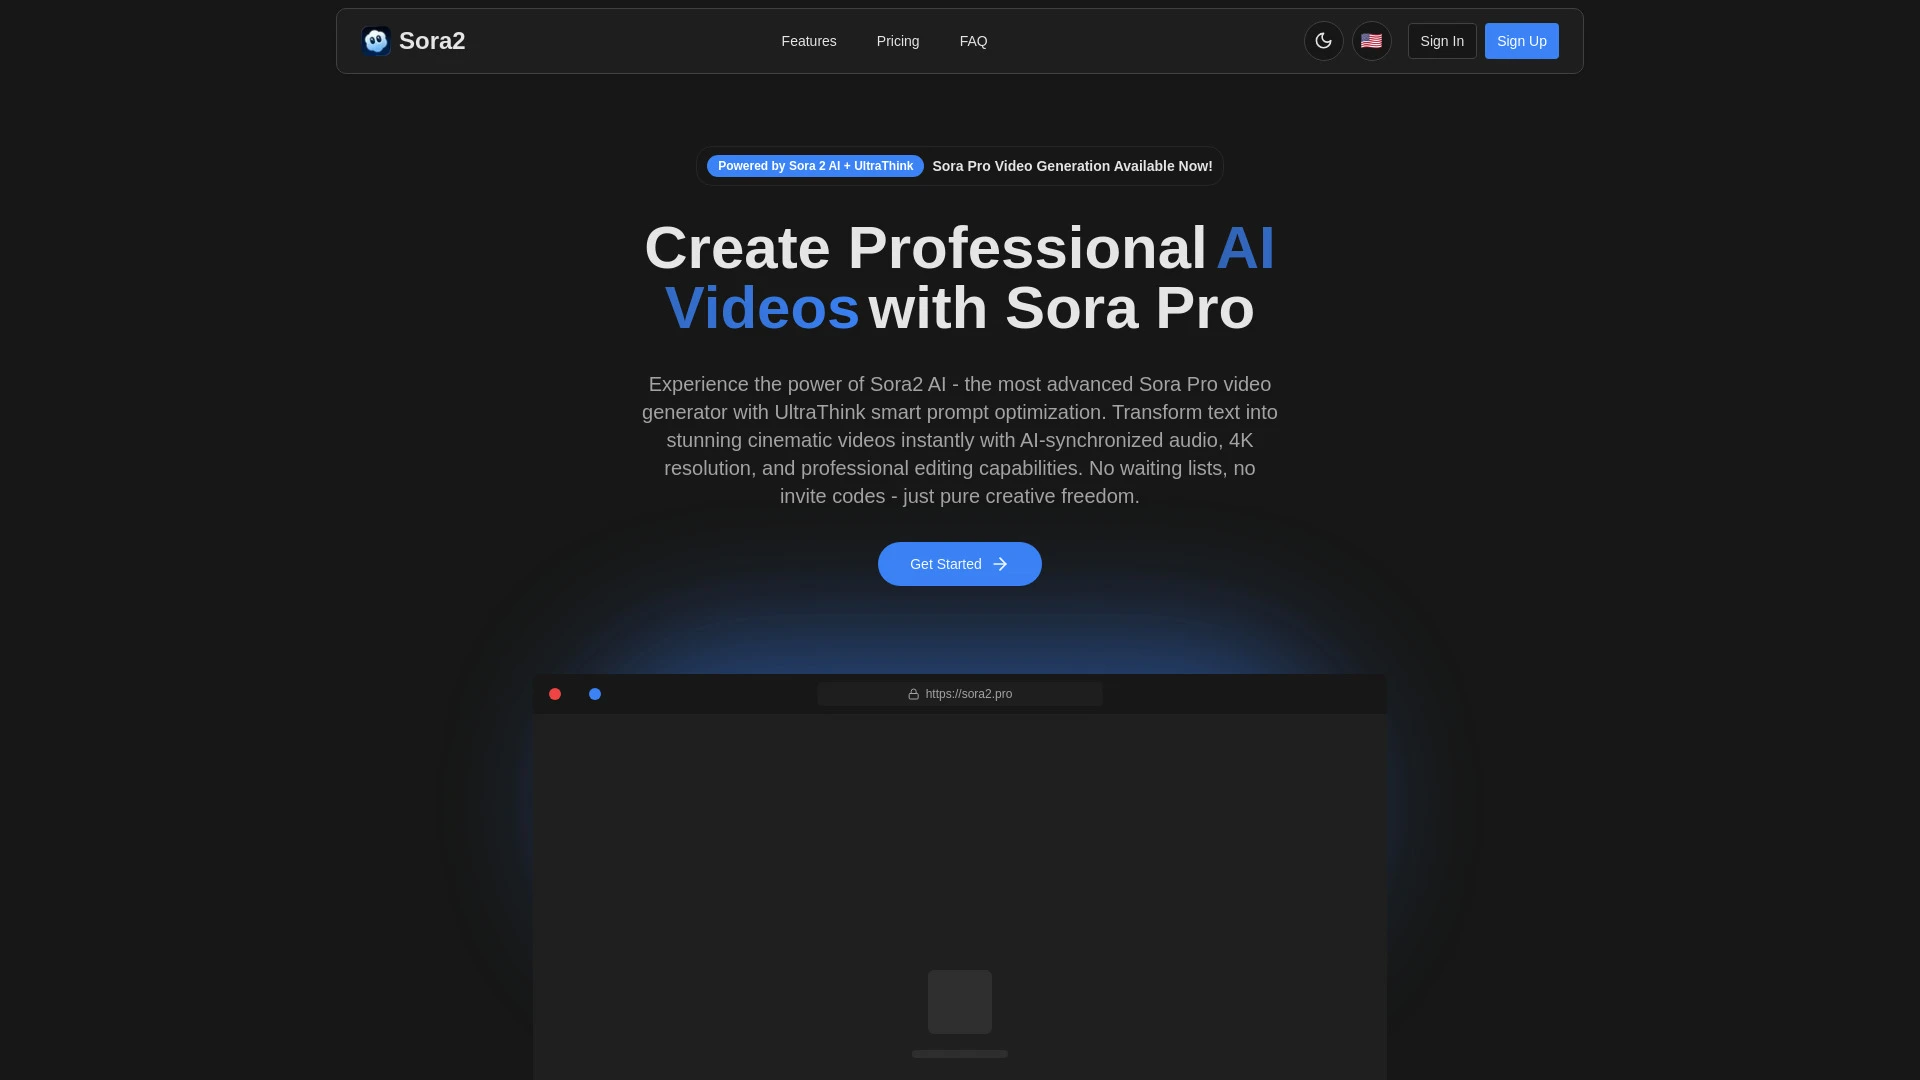Click the Sign In button

coord(1441,41)
